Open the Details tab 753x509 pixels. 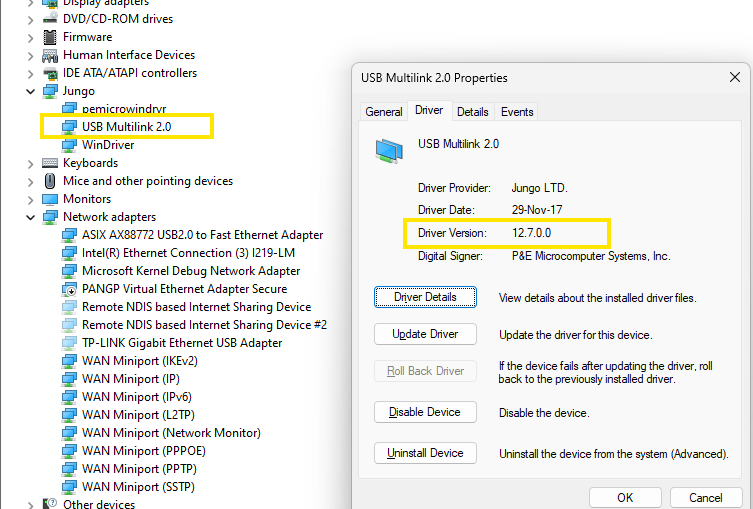tap(473, 112)
